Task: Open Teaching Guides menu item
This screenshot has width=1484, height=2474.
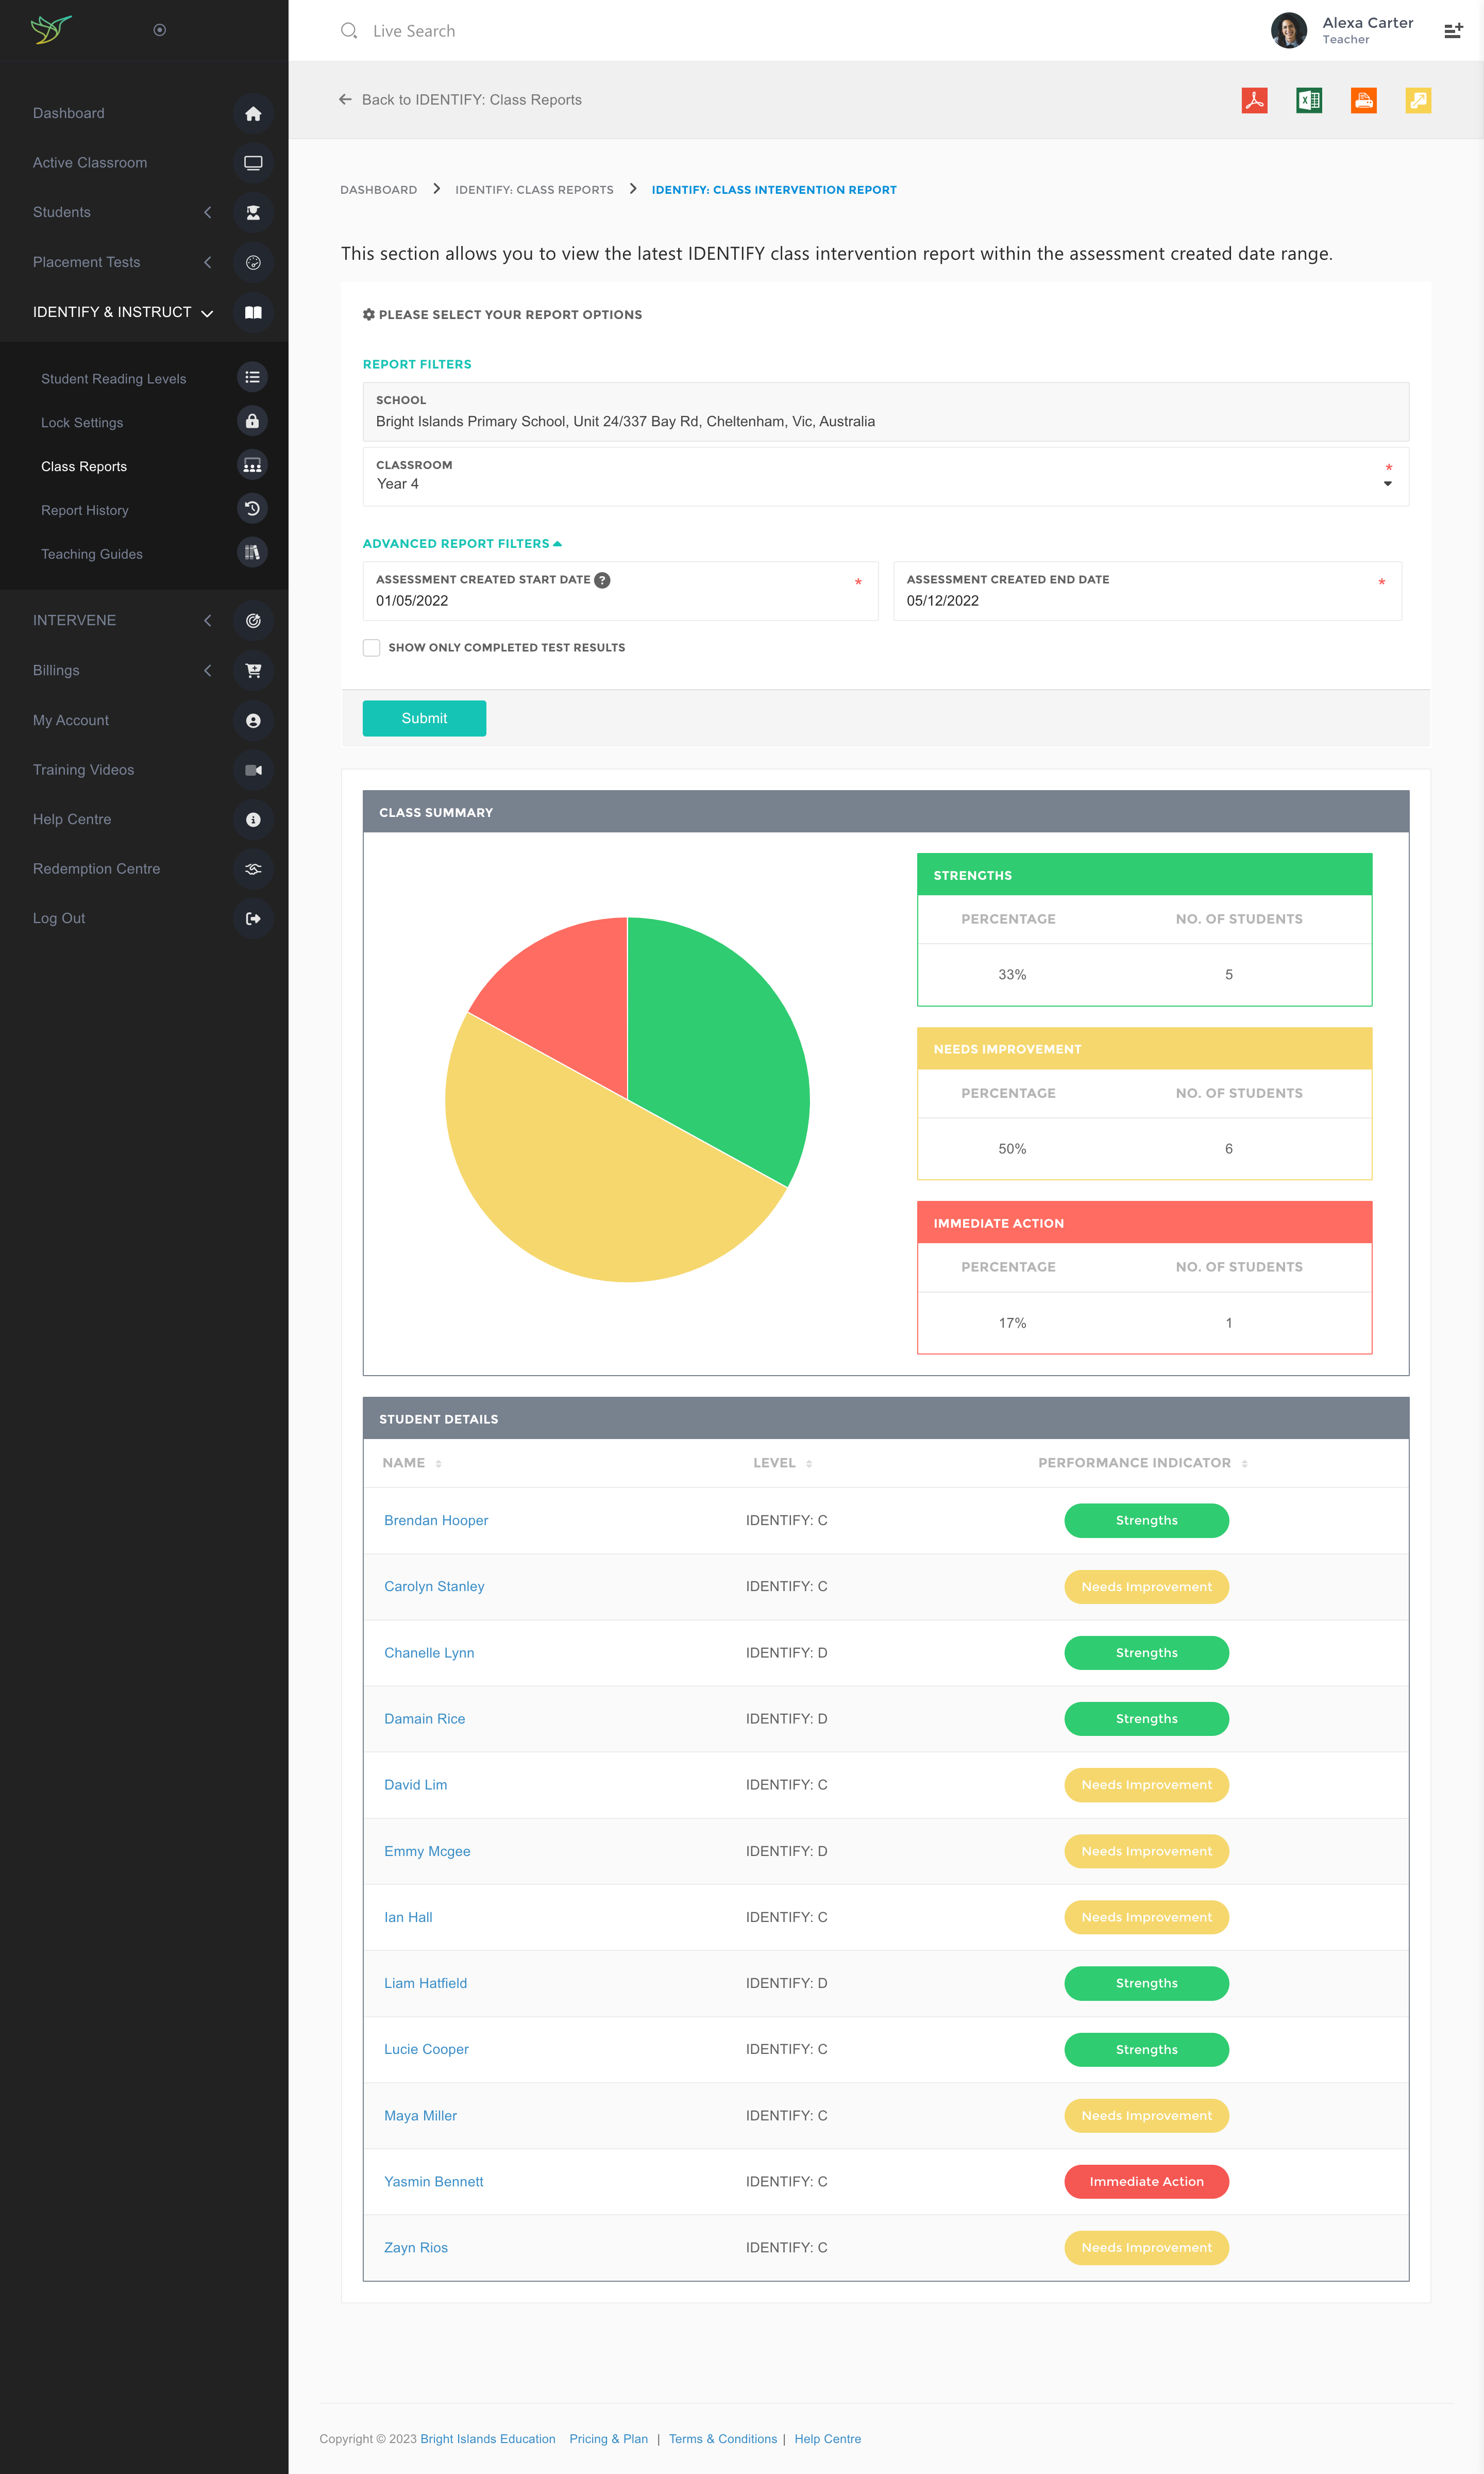Action: (92, 554)
